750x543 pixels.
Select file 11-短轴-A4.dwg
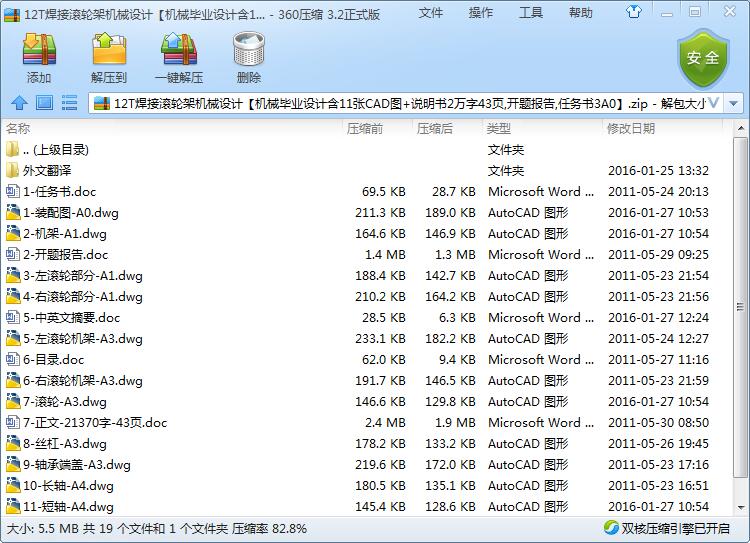point(68,507)
